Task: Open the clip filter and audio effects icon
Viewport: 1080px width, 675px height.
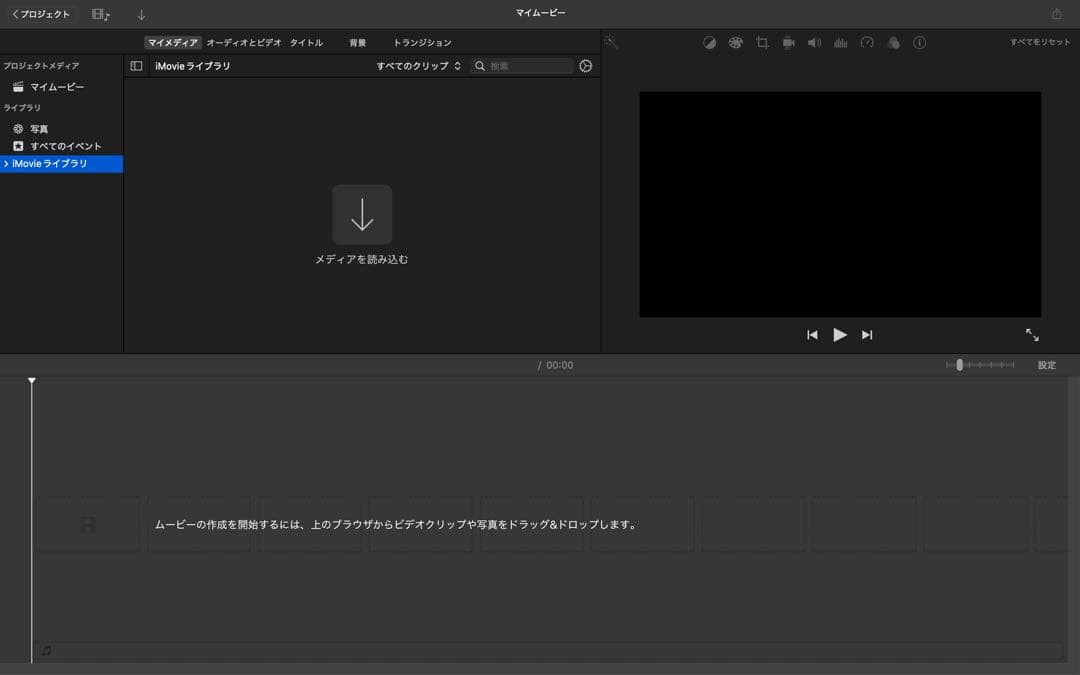Action: [893, 43]
